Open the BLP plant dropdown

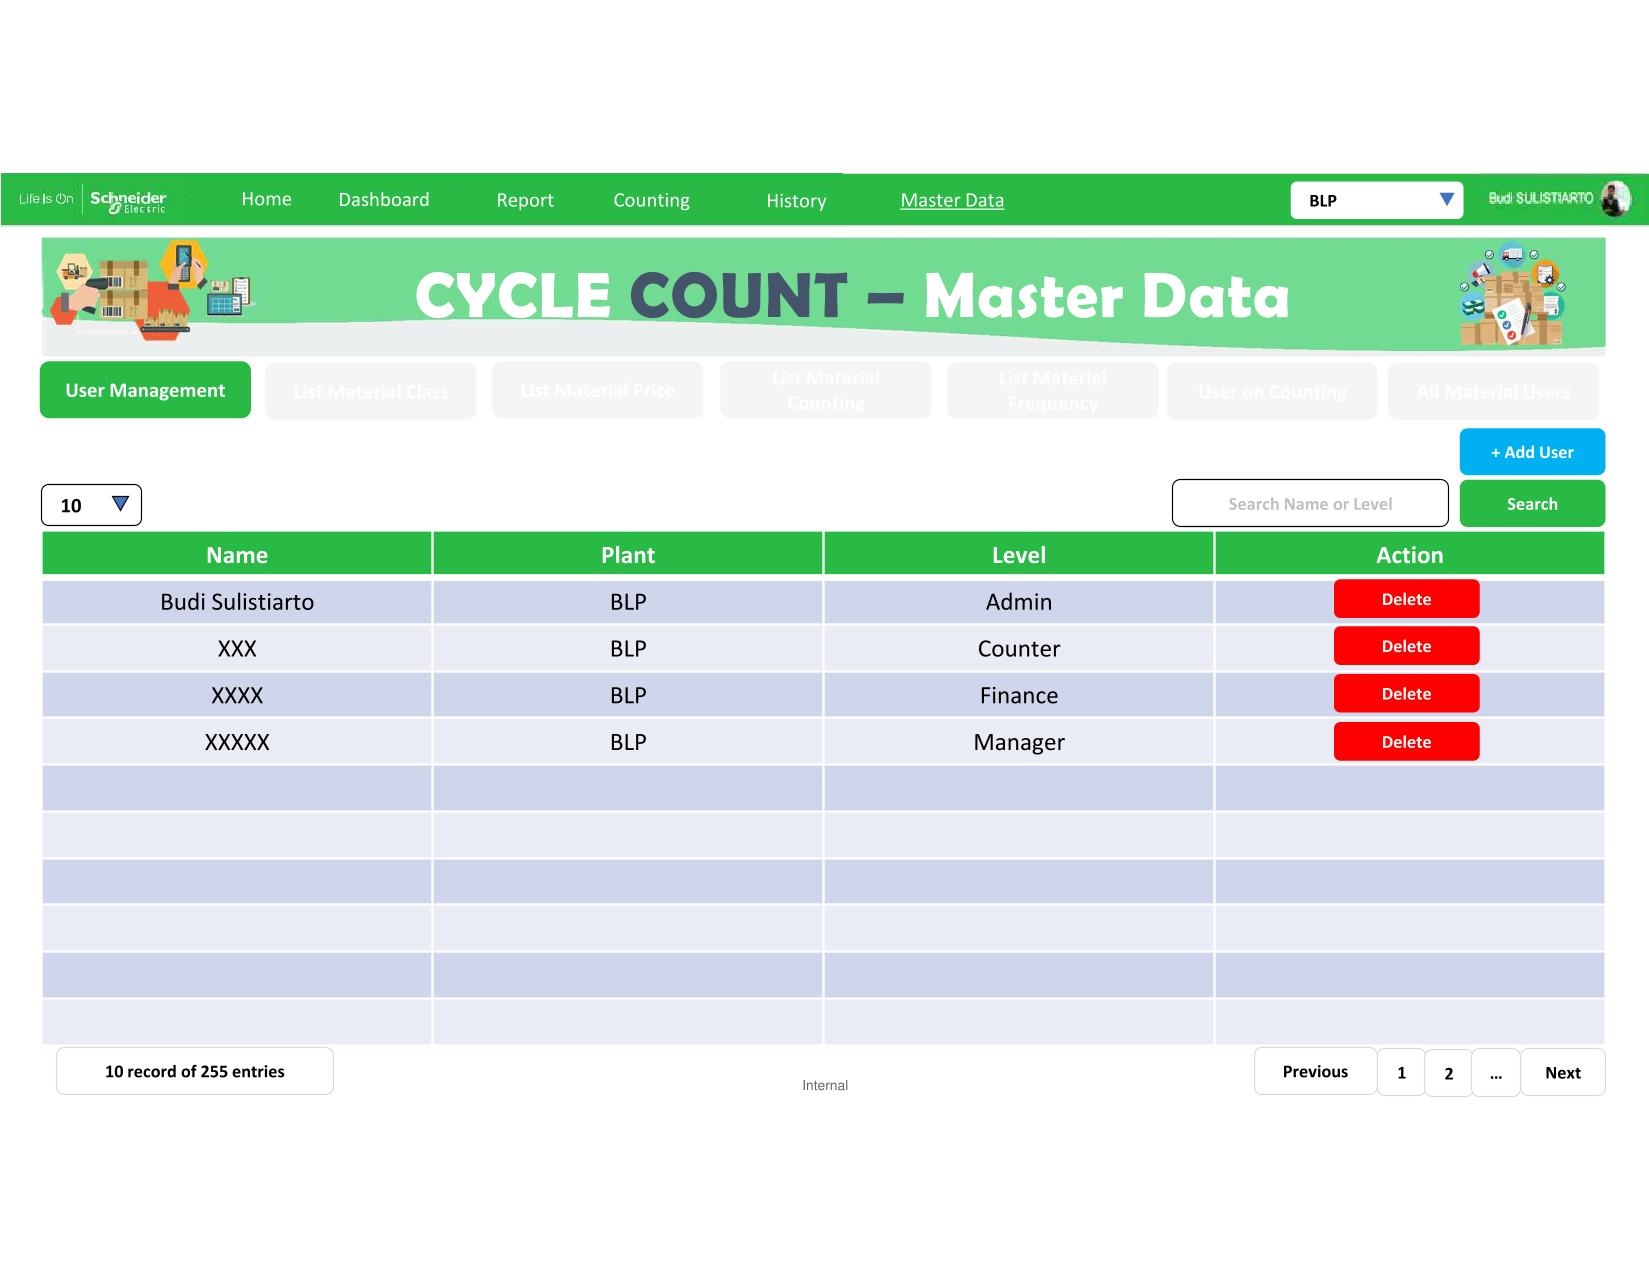pos(1376,200)
